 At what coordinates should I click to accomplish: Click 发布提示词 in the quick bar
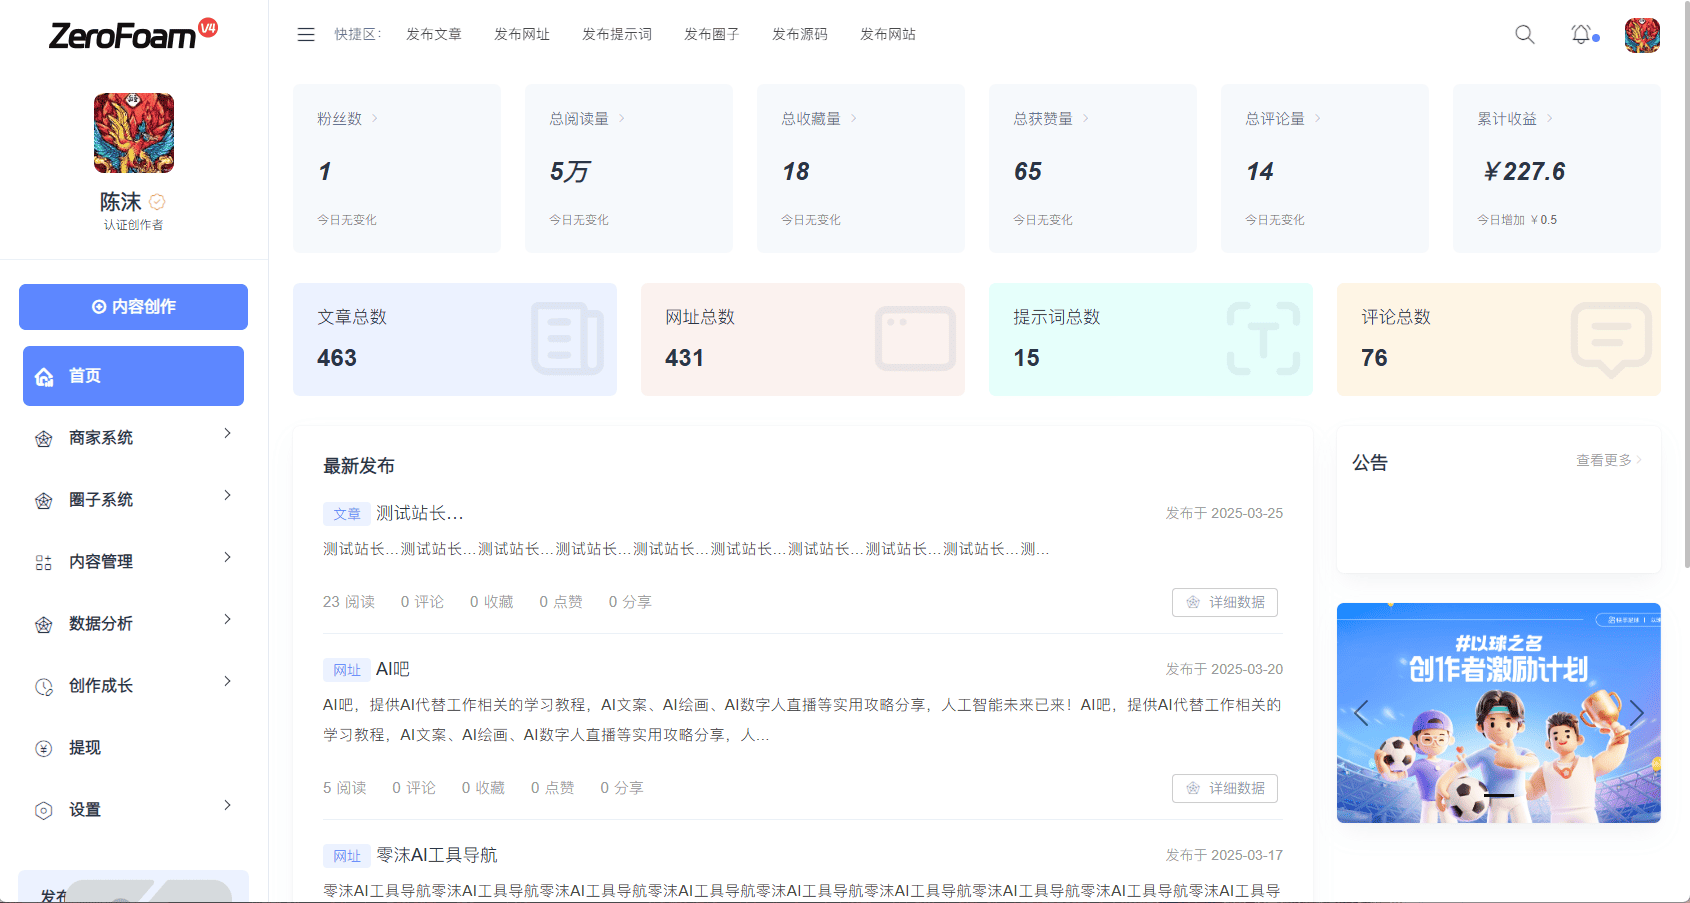click(x=615, y=33)
